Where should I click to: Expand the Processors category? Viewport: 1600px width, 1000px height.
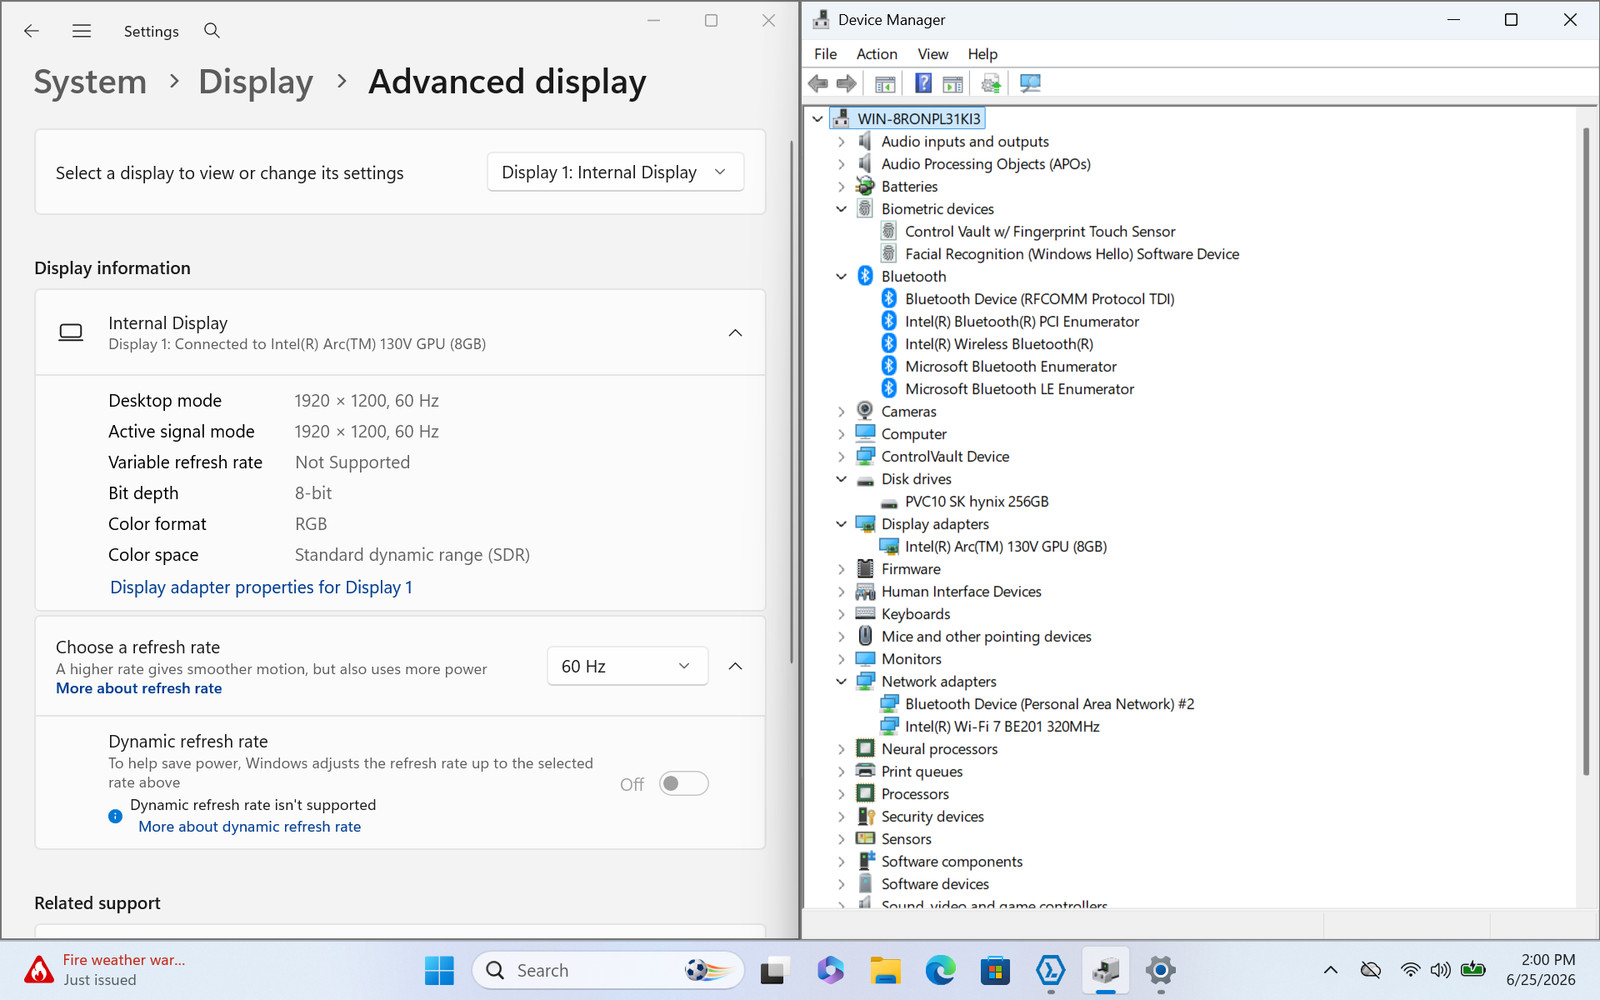841,794
